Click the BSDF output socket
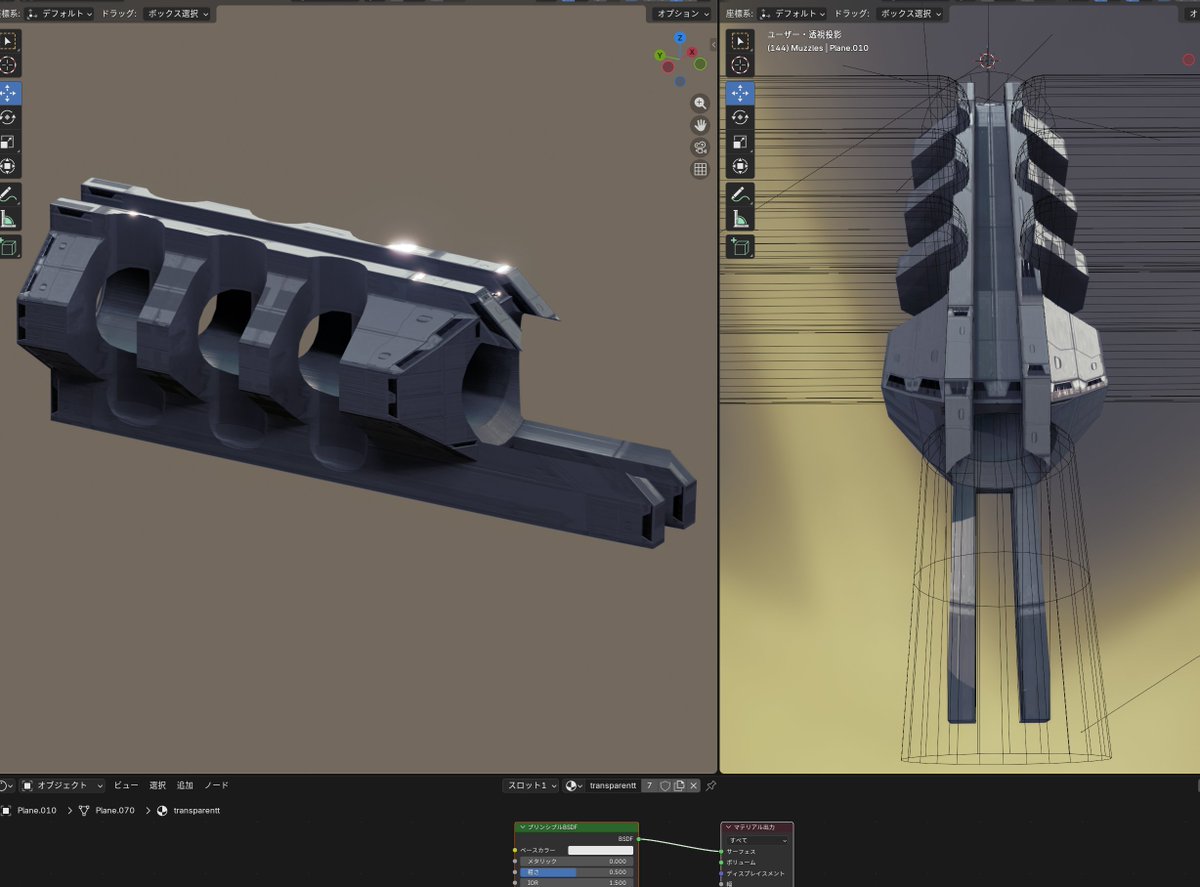Screen dimensions: 1200x887 tap(638, 839)
